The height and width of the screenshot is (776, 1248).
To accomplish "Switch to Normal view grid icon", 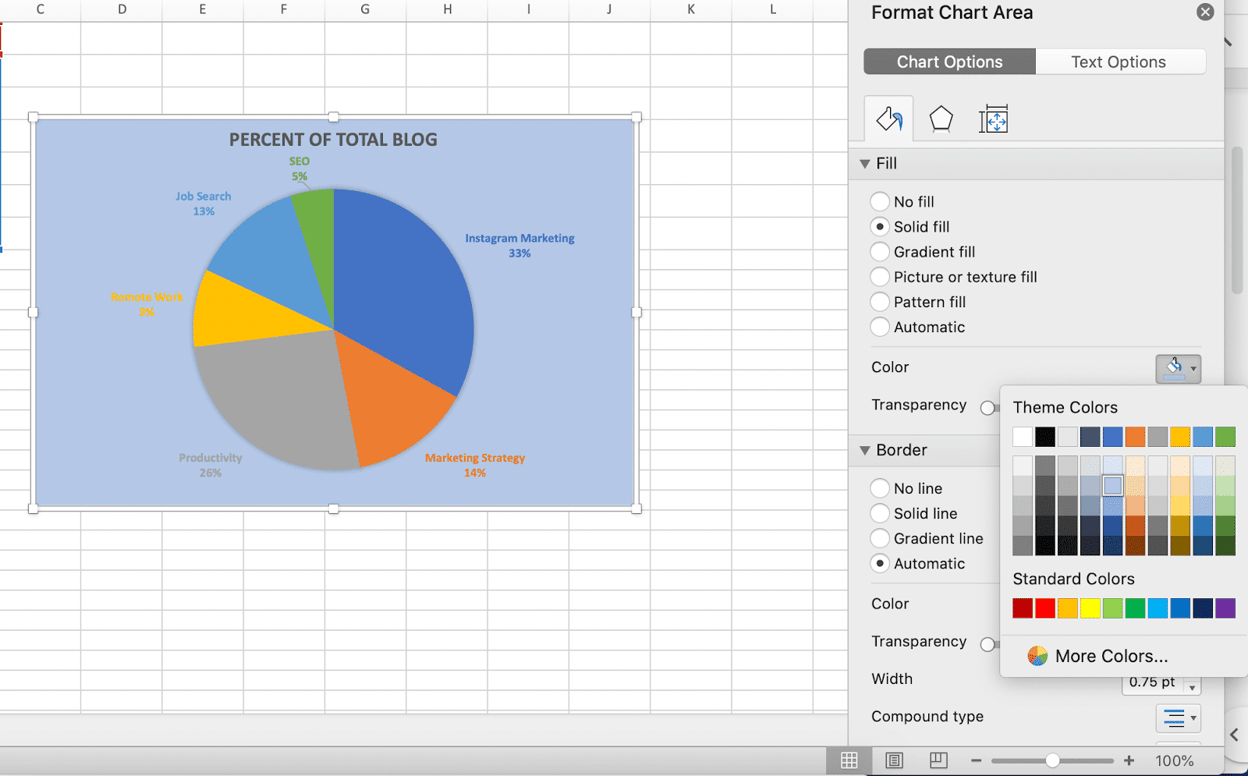I will 848,760.
